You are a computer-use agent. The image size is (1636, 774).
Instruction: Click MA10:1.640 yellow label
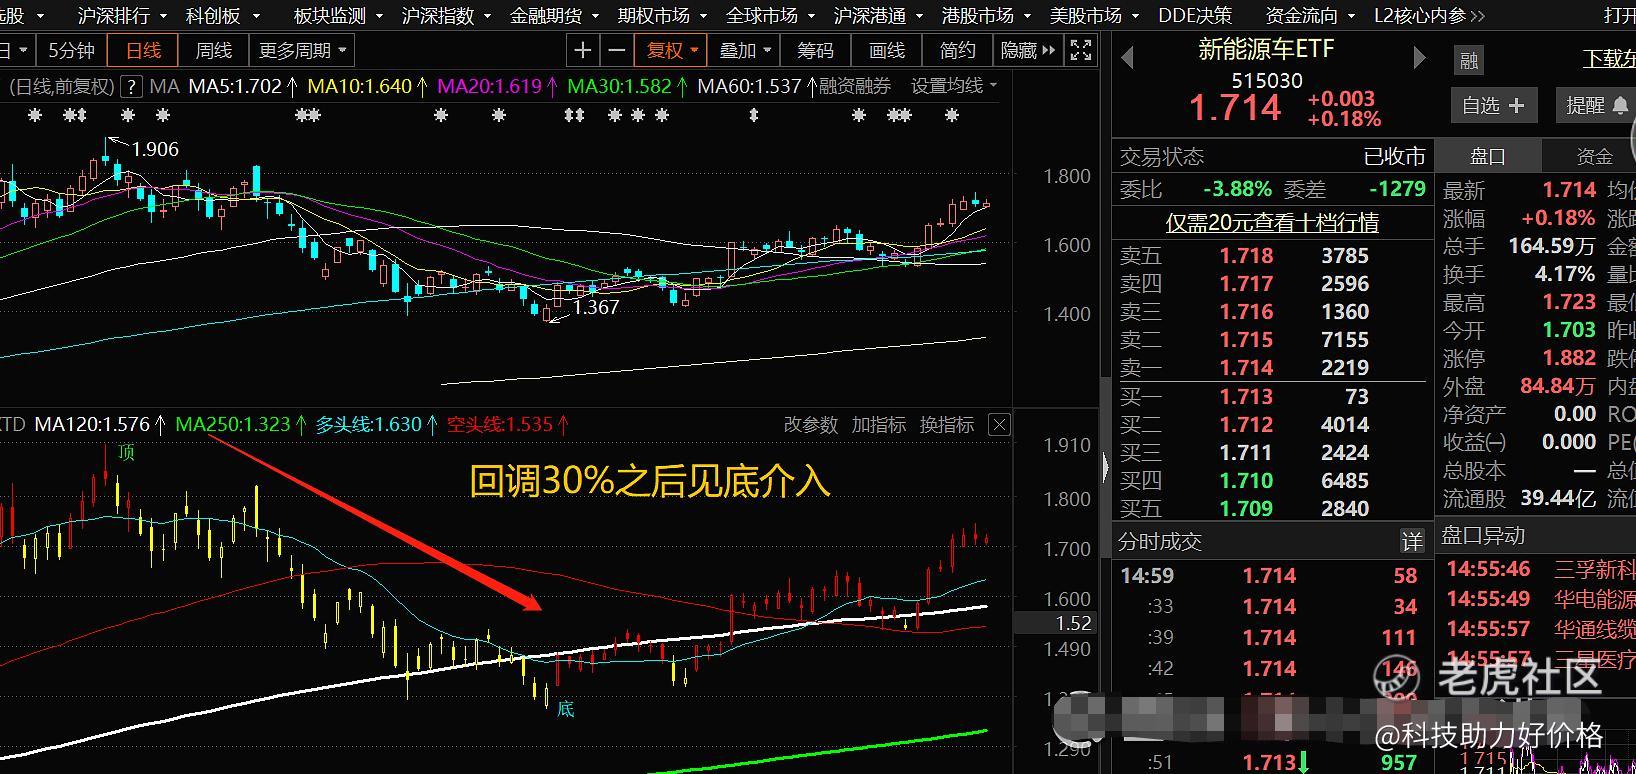359,87
